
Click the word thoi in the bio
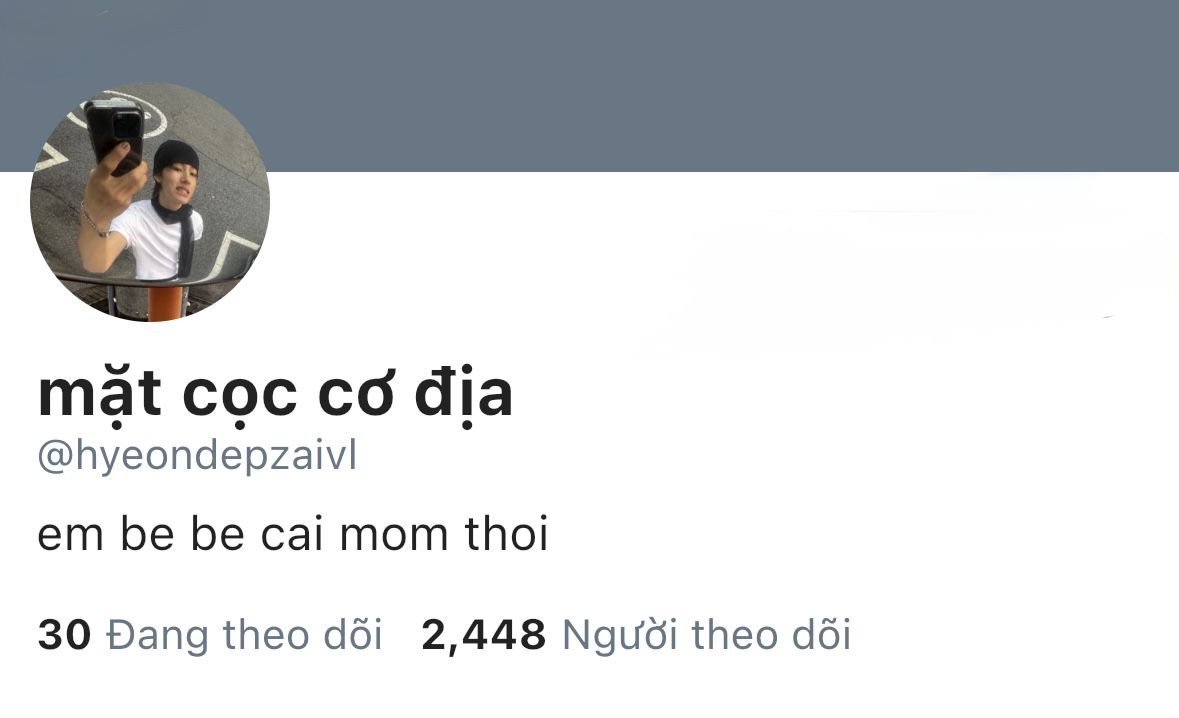pos(507,534)
